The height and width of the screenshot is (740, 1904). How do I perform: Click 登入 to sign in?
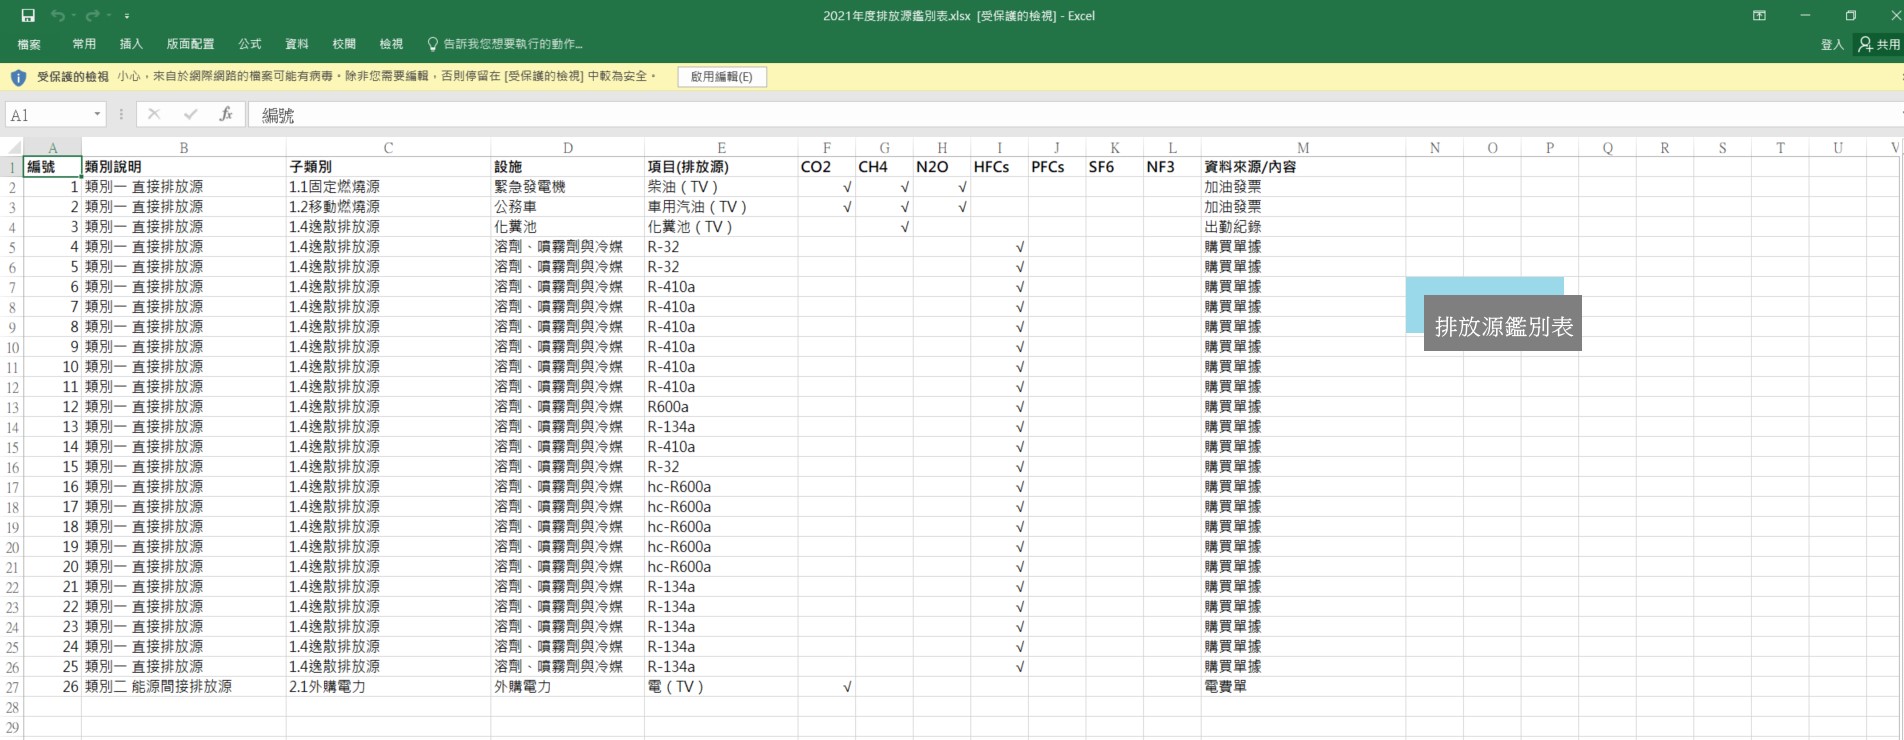[1831, 44]
